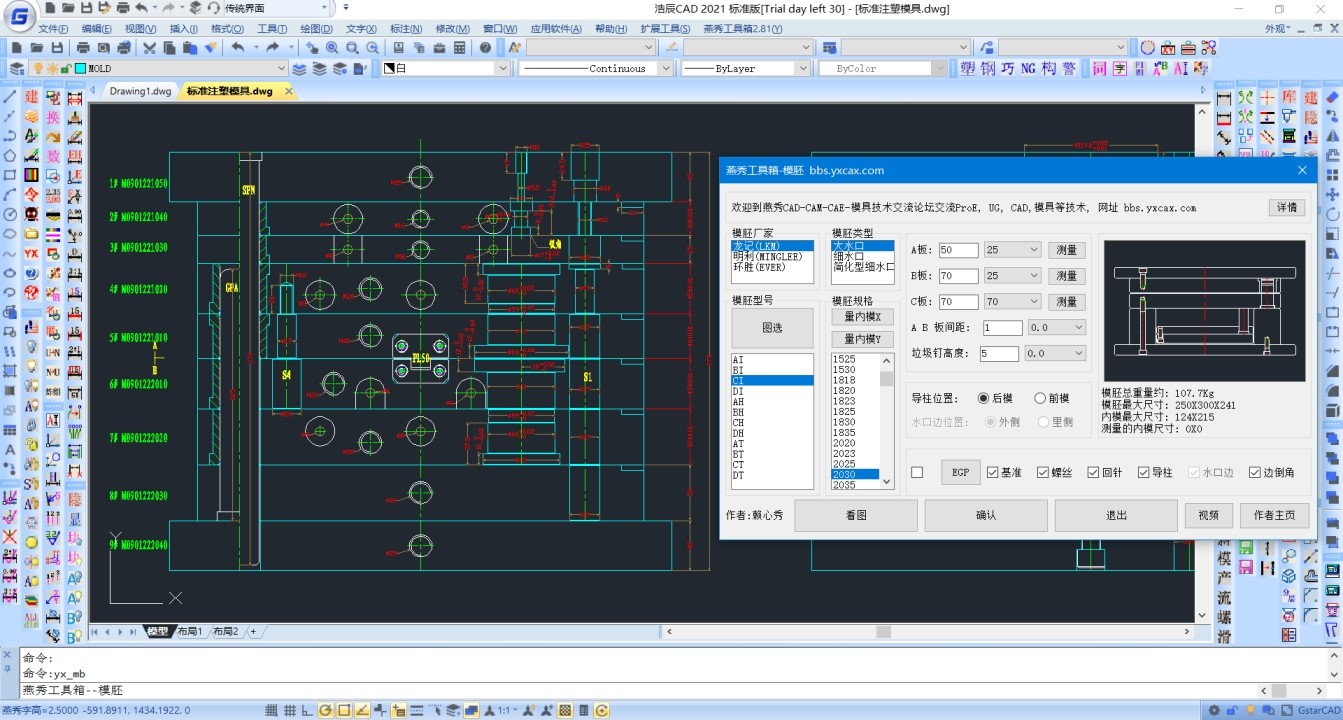Toggle the 边倒角 checkbox
Image resolution: width=1343 pixels, height=720 pixels.
(x=1255, y=472)
